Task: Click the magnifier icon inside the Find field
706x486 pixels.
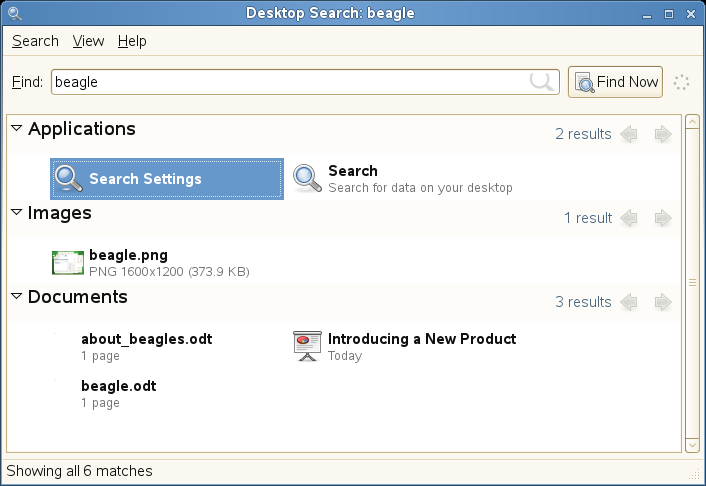Action: [x=541, y=82]
